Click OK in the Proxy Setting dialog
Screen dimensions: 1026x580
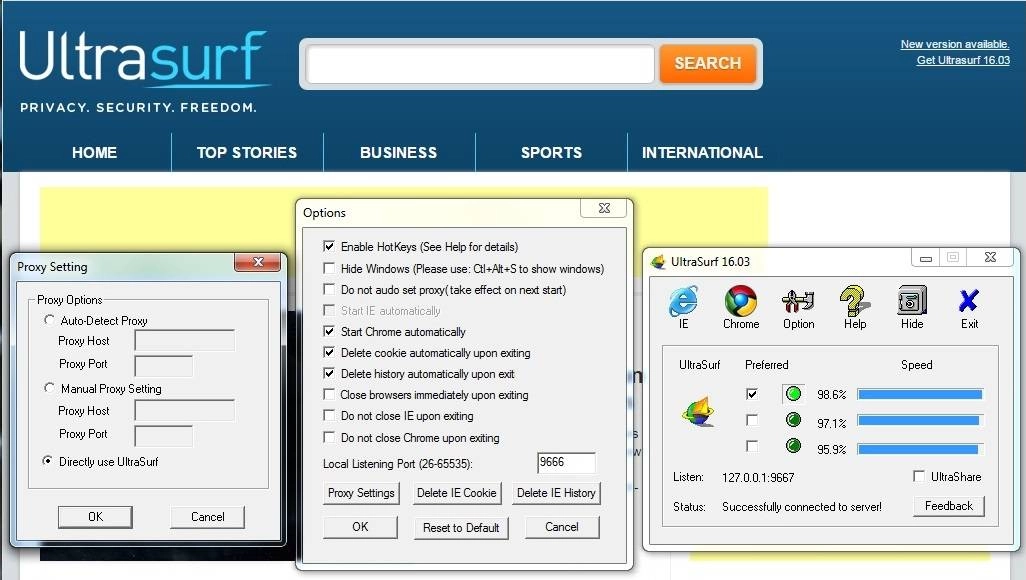click(96, 517)
